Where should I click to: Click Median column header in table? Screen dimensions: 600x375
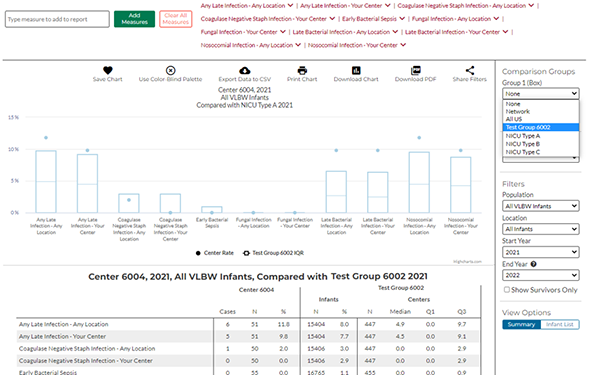[x=400, y=311]
